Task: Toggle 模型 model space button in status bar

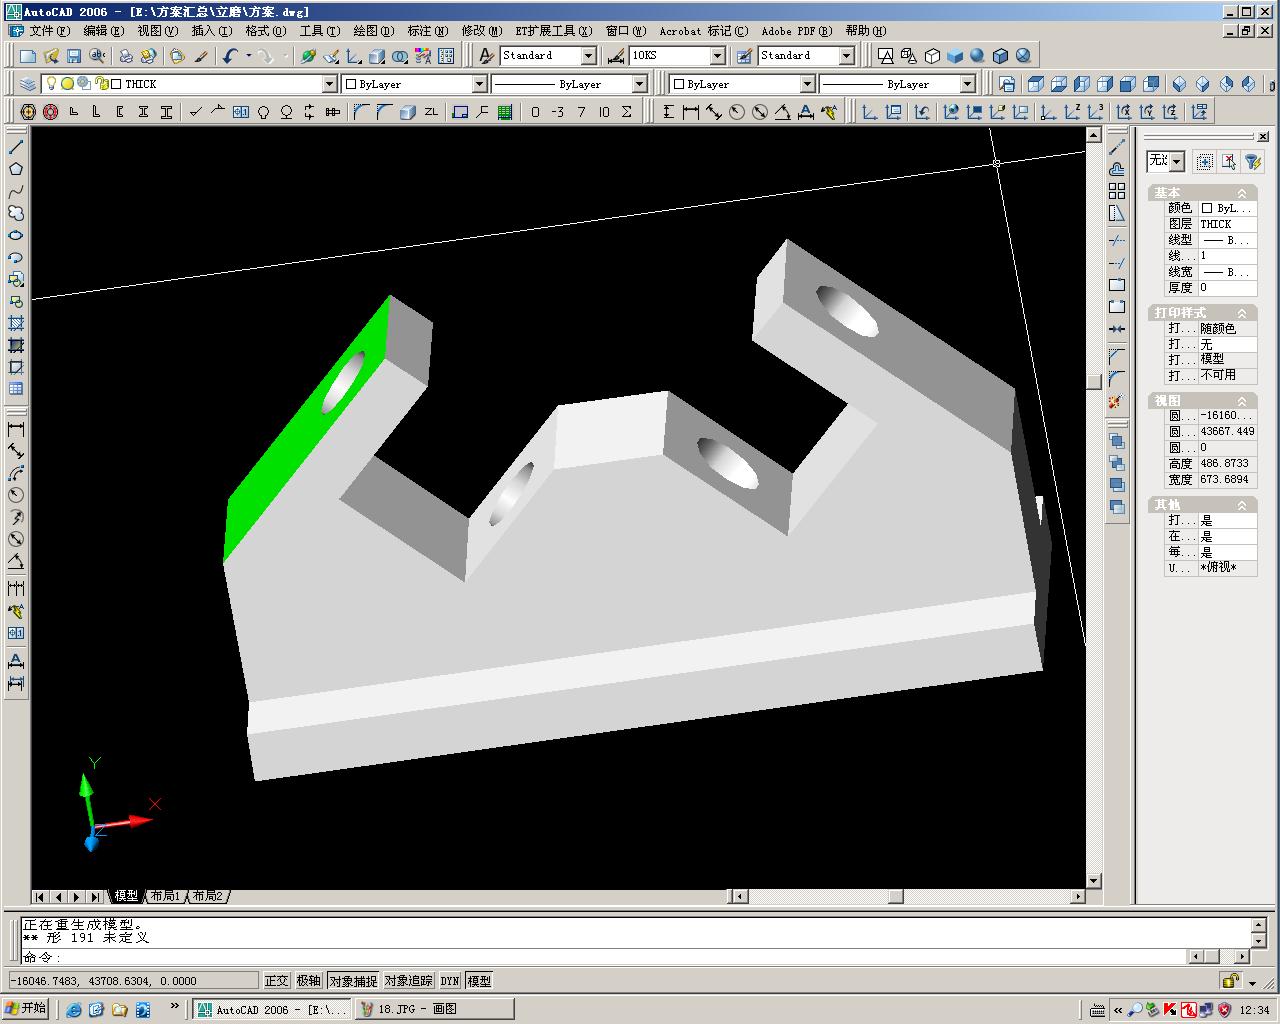Action: (480, 981)
